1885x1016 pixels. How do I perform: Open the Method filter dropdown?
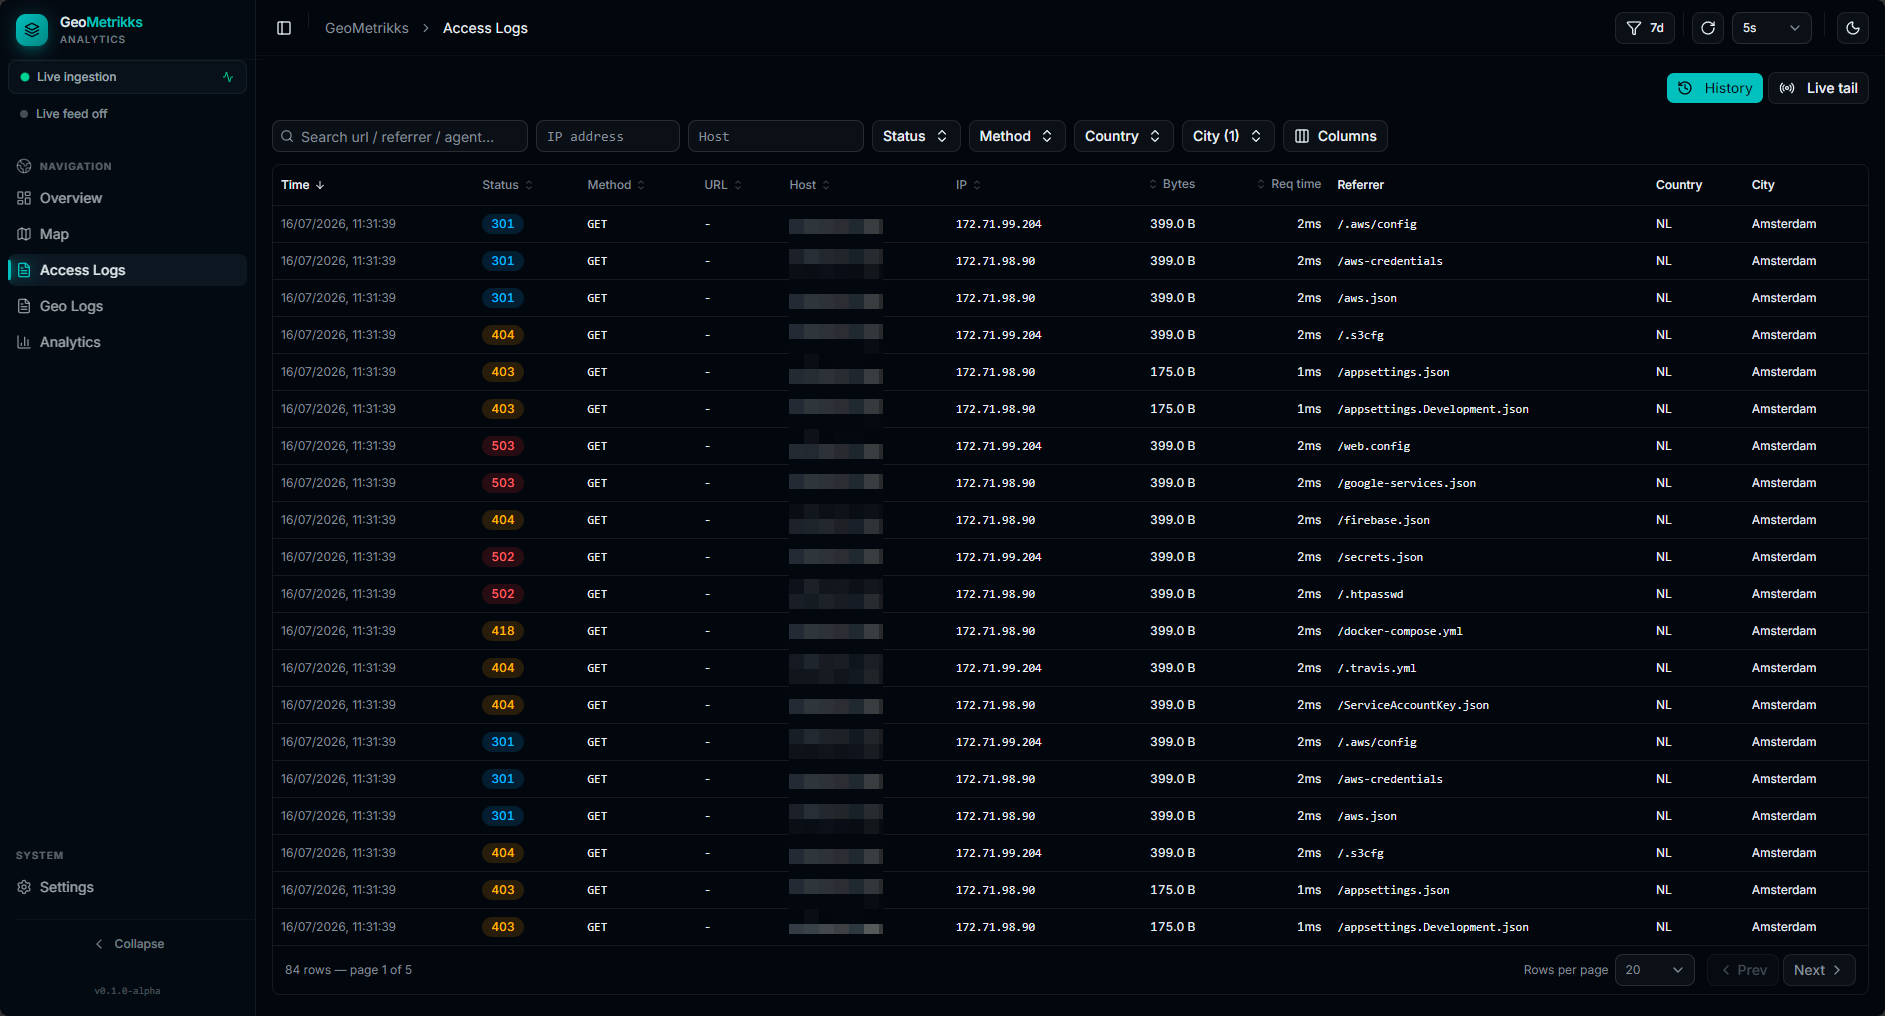point(1017,136)
